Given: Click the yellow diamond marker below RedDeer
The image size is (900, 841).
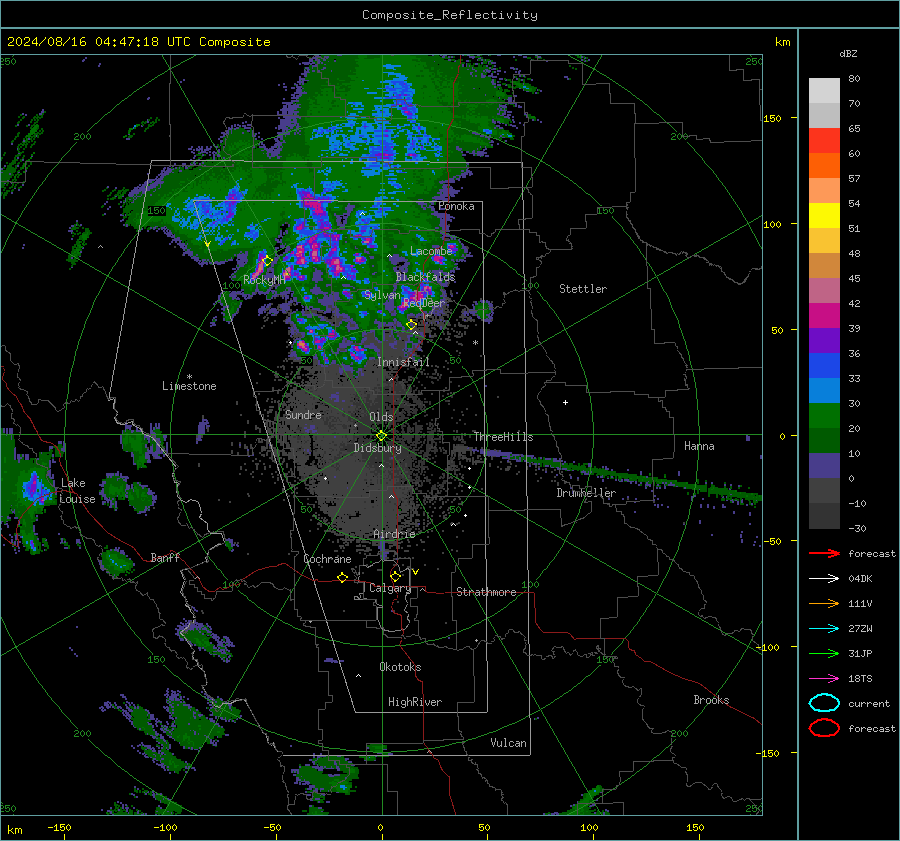Looking at the screenshot, I should coord(411,324).
